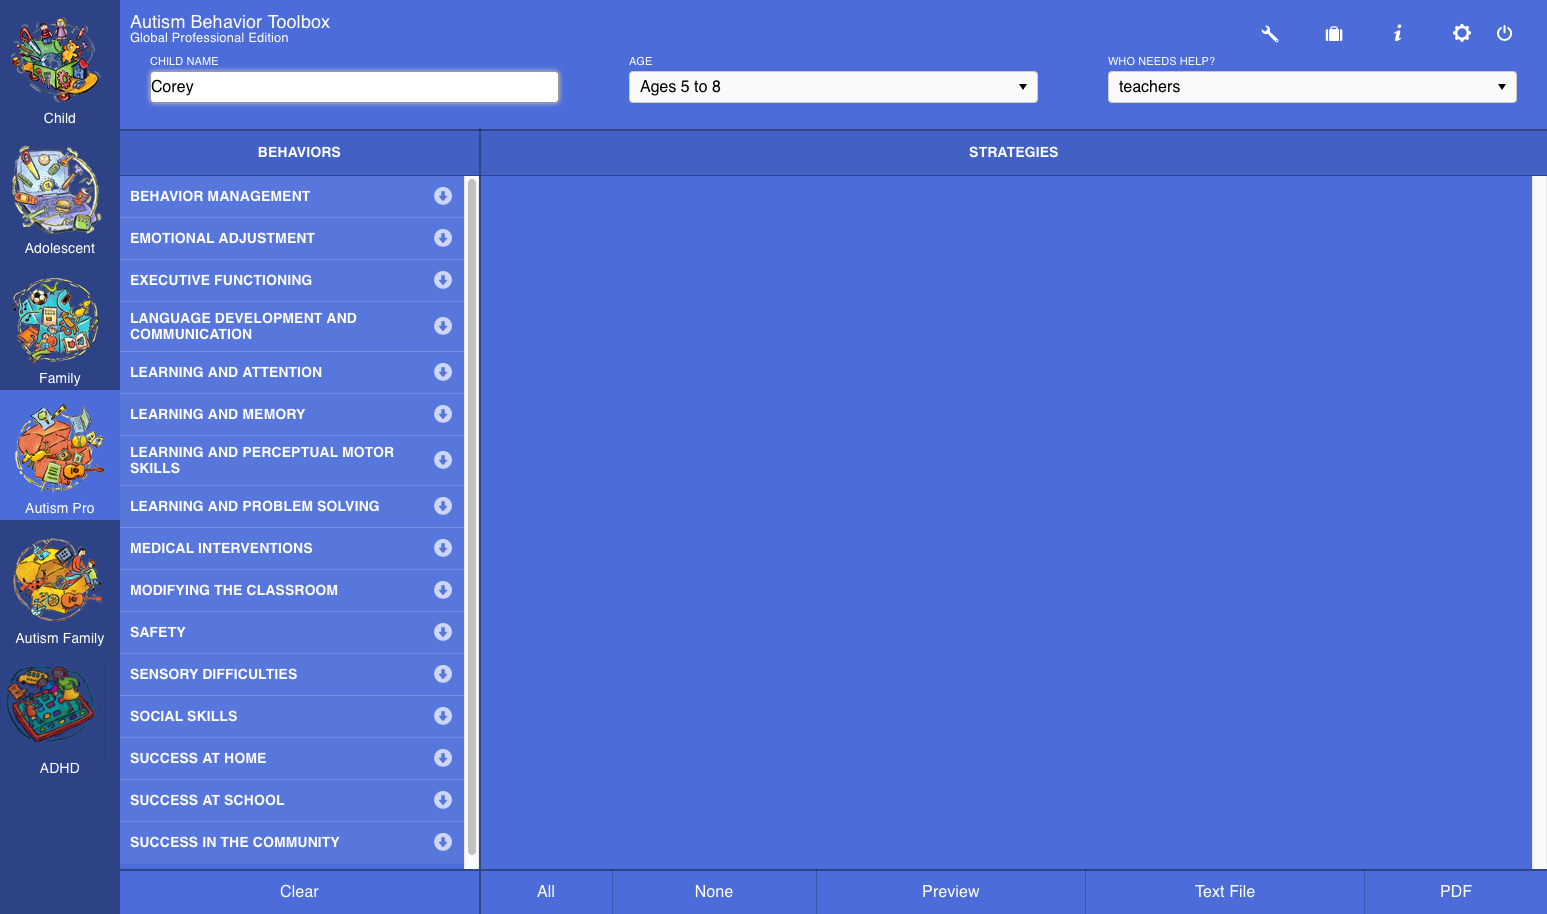The image size is (1547, 914).
Task: Click the briefcase icon in header
Action: click(x=1334, y=34)
